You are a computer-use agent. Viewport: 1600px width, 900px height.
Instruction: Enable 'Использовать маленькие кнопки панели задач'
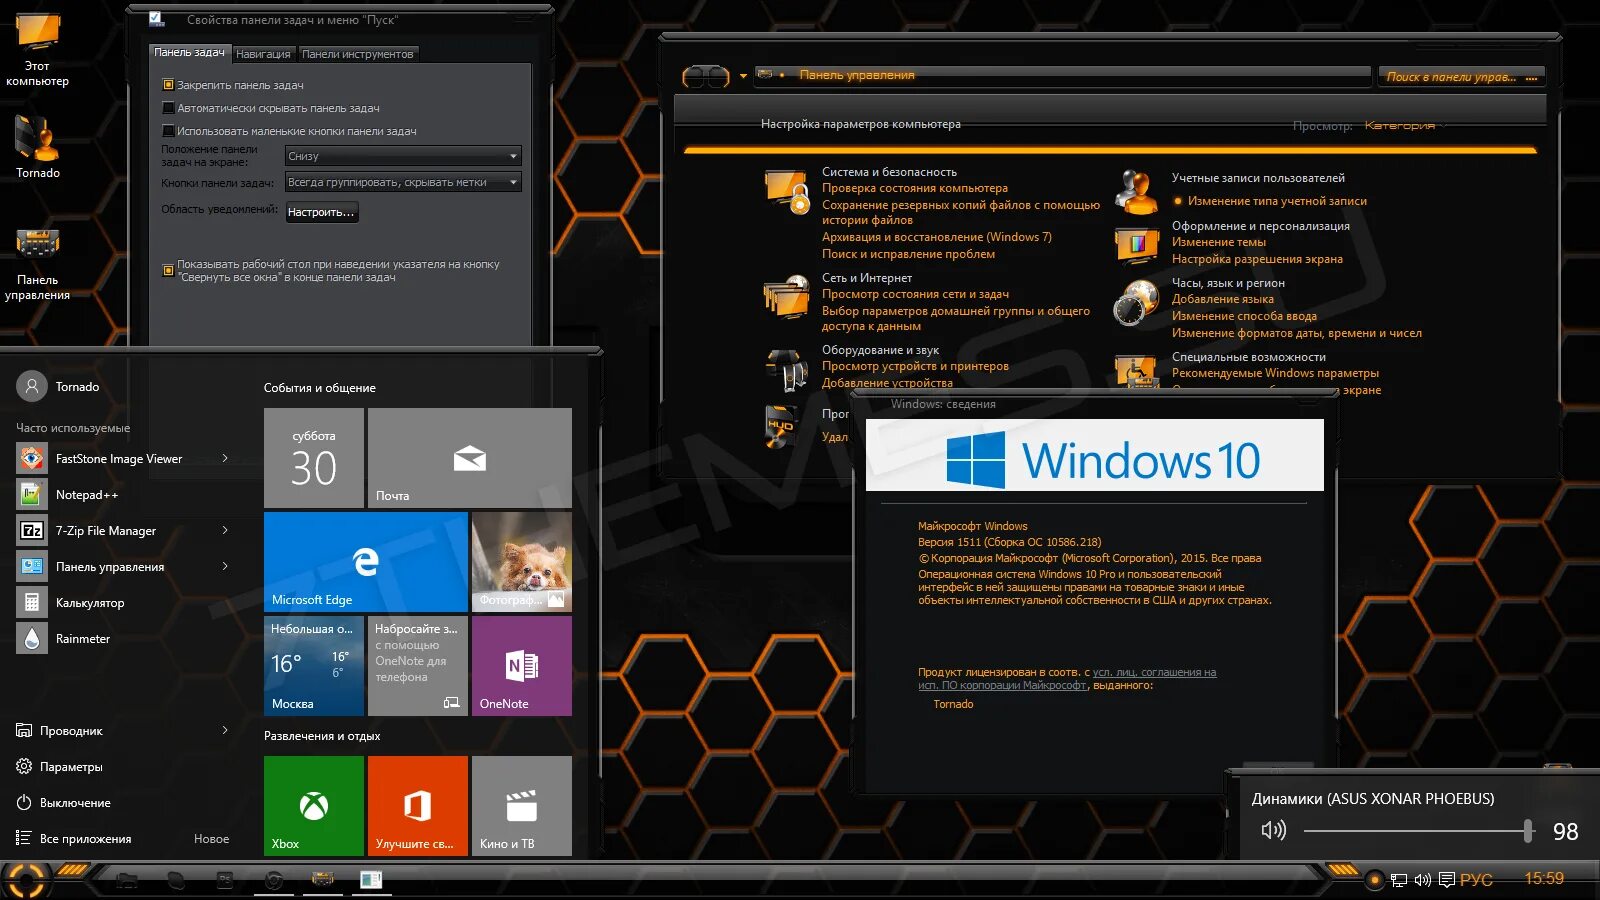click(x=168, y=131)
